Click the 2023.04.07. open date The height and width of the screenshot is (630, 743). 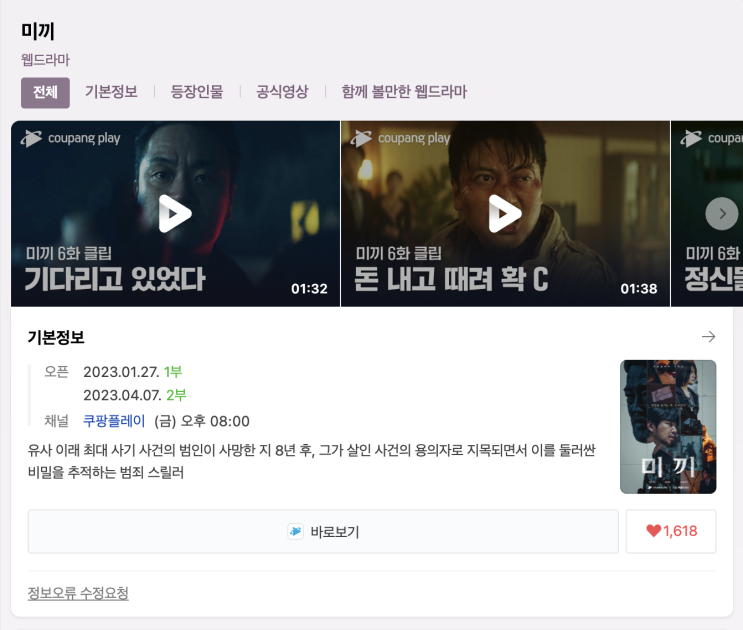[x=122, y=395]
